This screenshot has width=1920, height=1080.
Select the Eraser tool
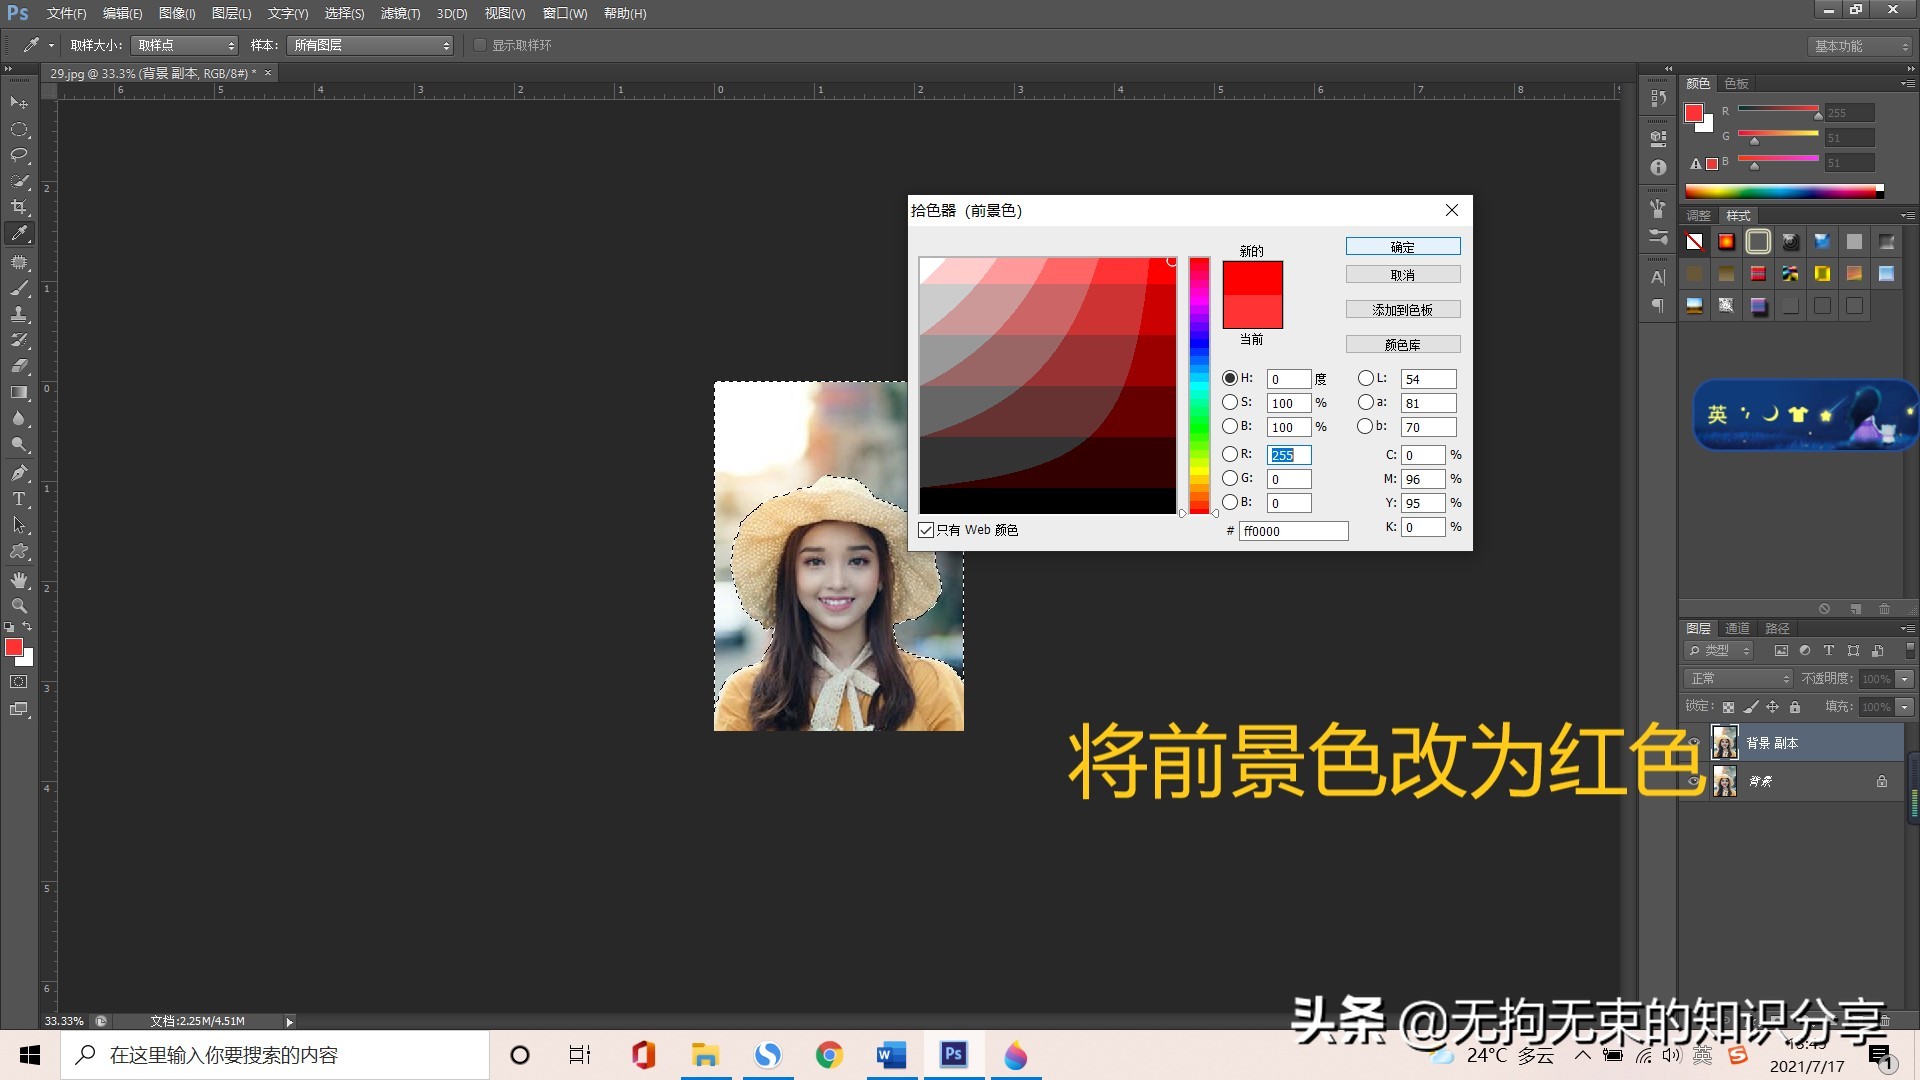(x=19, y=365)
